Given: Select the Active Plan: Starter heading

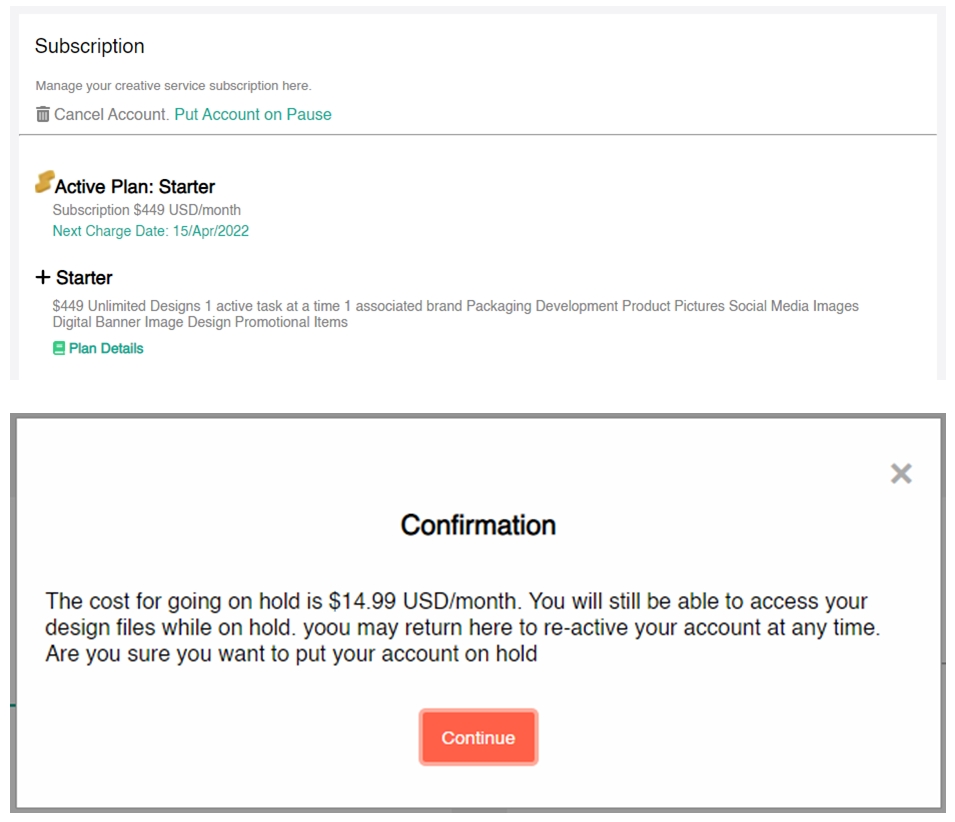Looking at the screenshot, I should click(x=135, y=186).
